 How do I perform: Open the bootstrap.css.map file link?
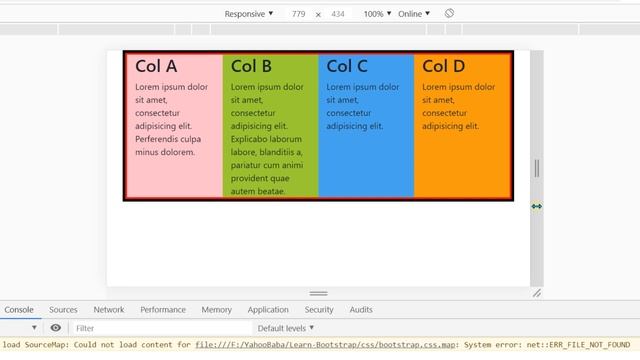(325, 345)
